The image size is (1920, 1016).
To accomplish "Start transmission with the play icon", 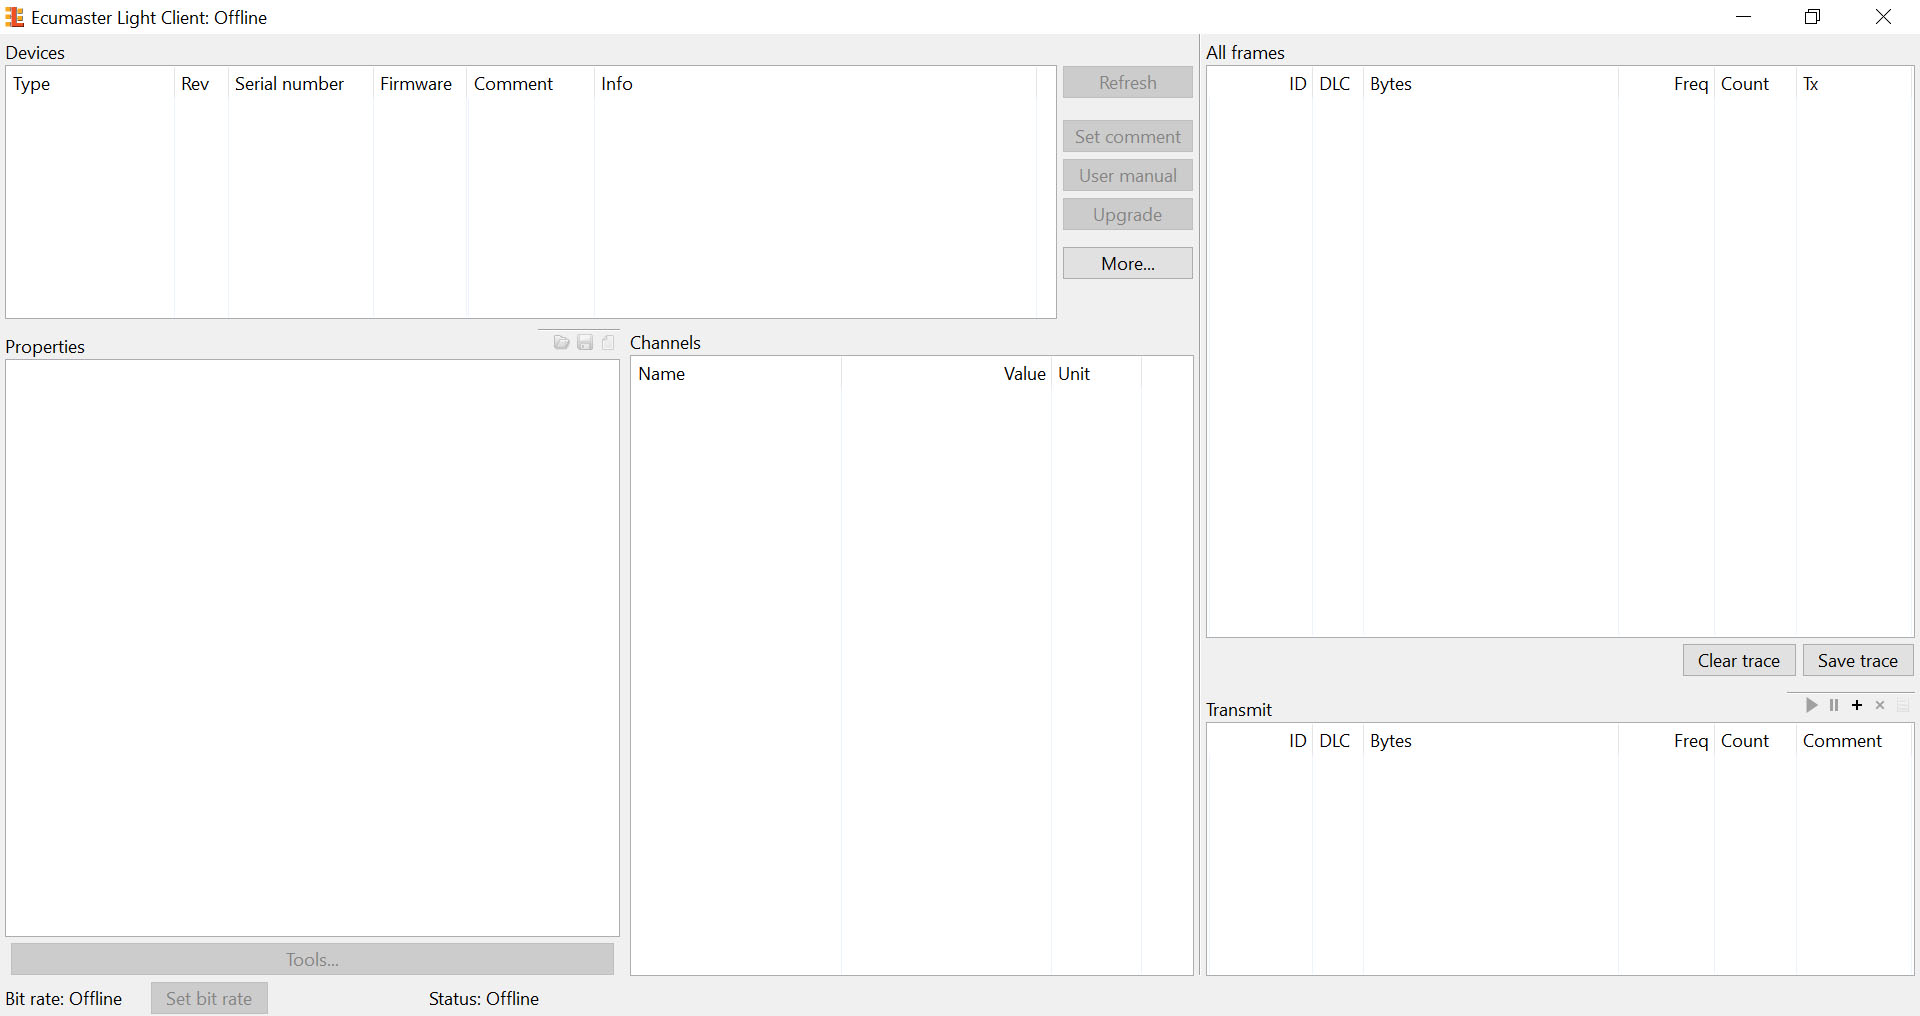I will [x=1811, y=705].
